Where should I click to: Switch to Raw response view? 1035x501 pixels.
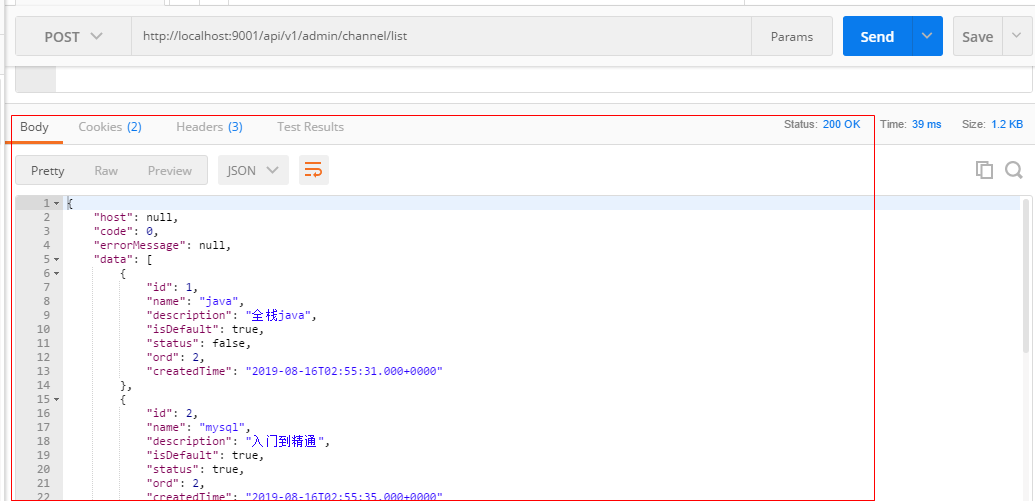[x=106, y=170]
